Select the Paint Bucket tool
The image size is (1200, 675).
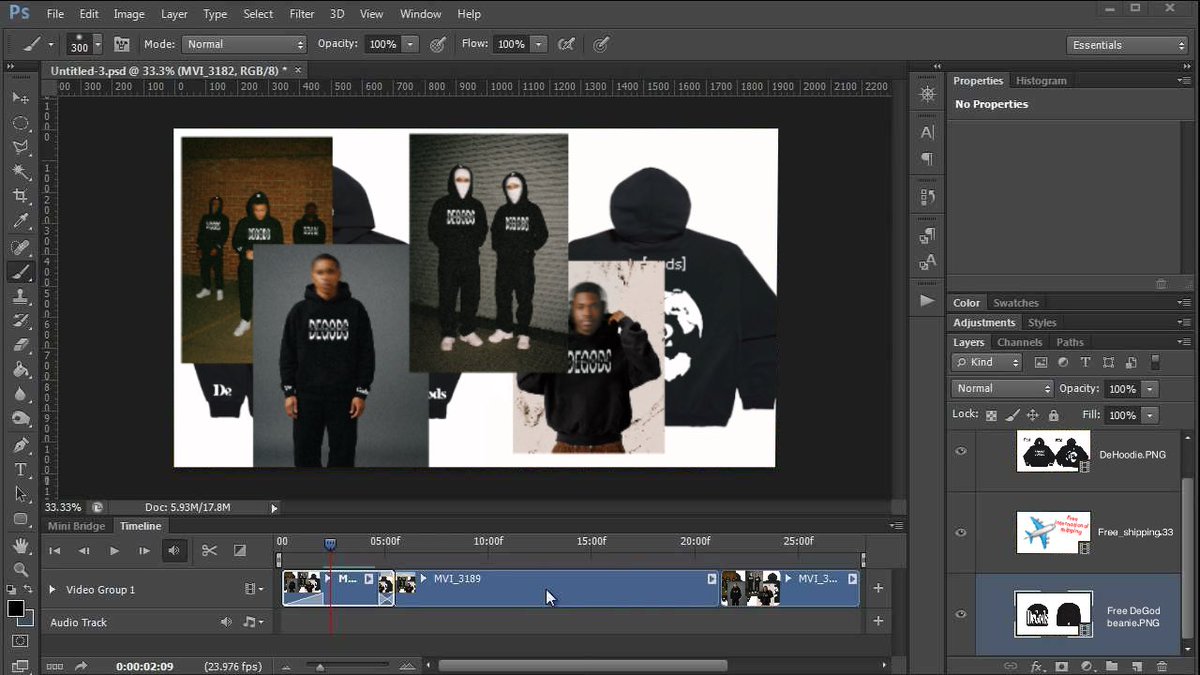(20, 370)
